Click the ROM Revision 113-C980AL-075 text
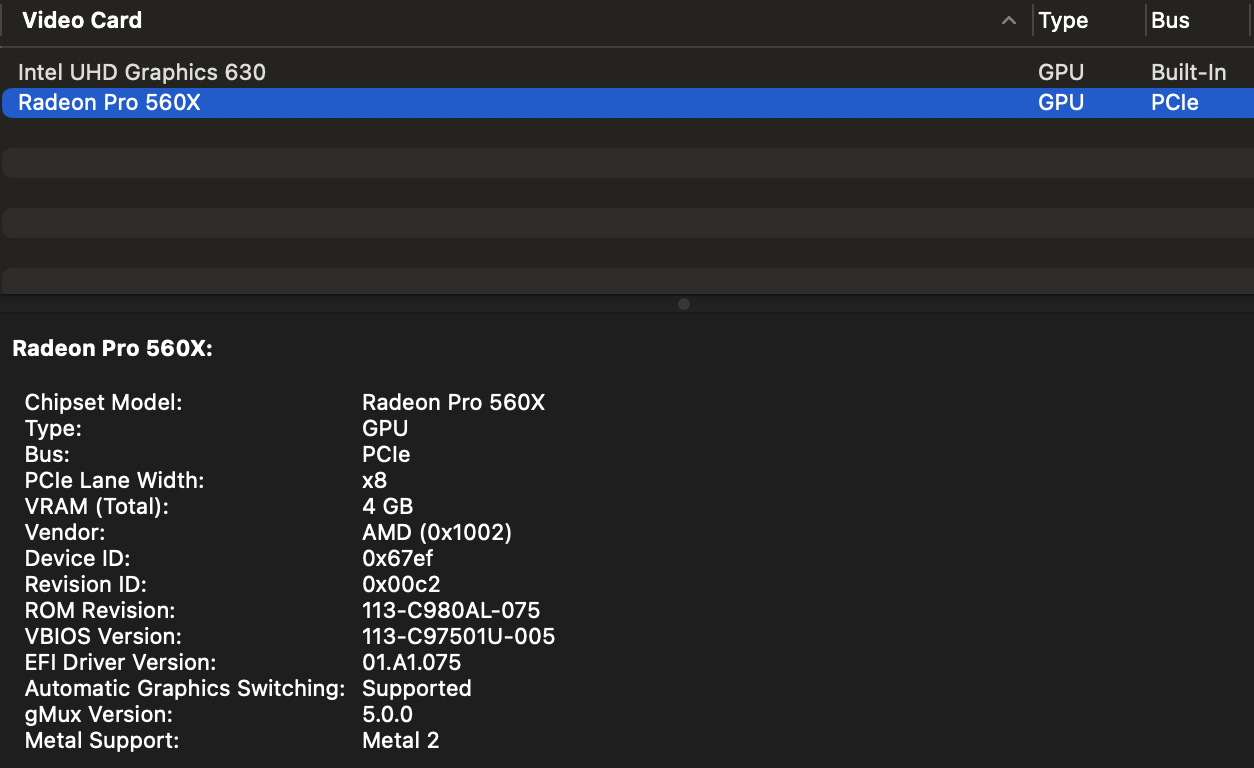The image size is (1254, 768). pos(451,611)
